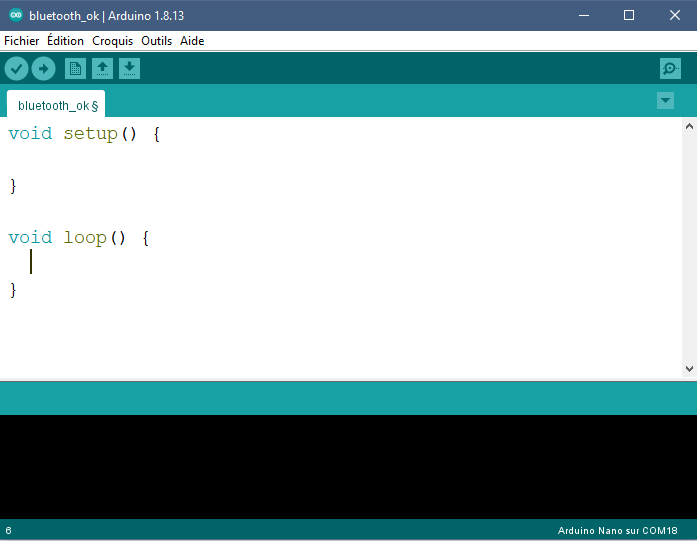
Task: Click the editor scrollbar up arrow
Action: point(689,126)
